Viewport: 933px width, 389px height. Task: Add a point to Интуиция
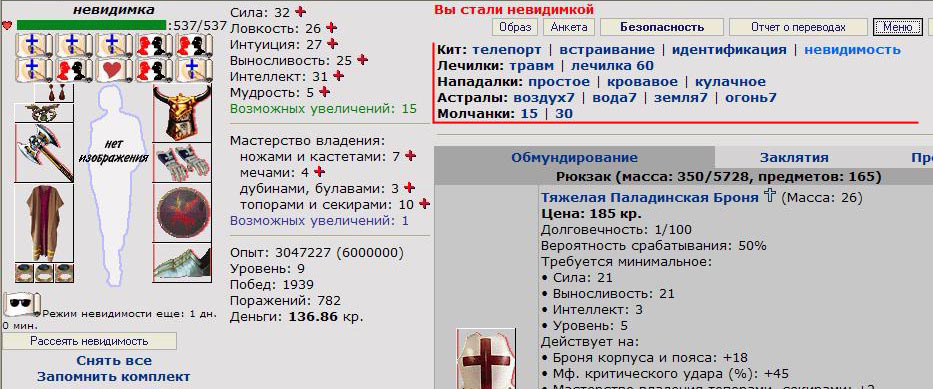click(332, 43)
